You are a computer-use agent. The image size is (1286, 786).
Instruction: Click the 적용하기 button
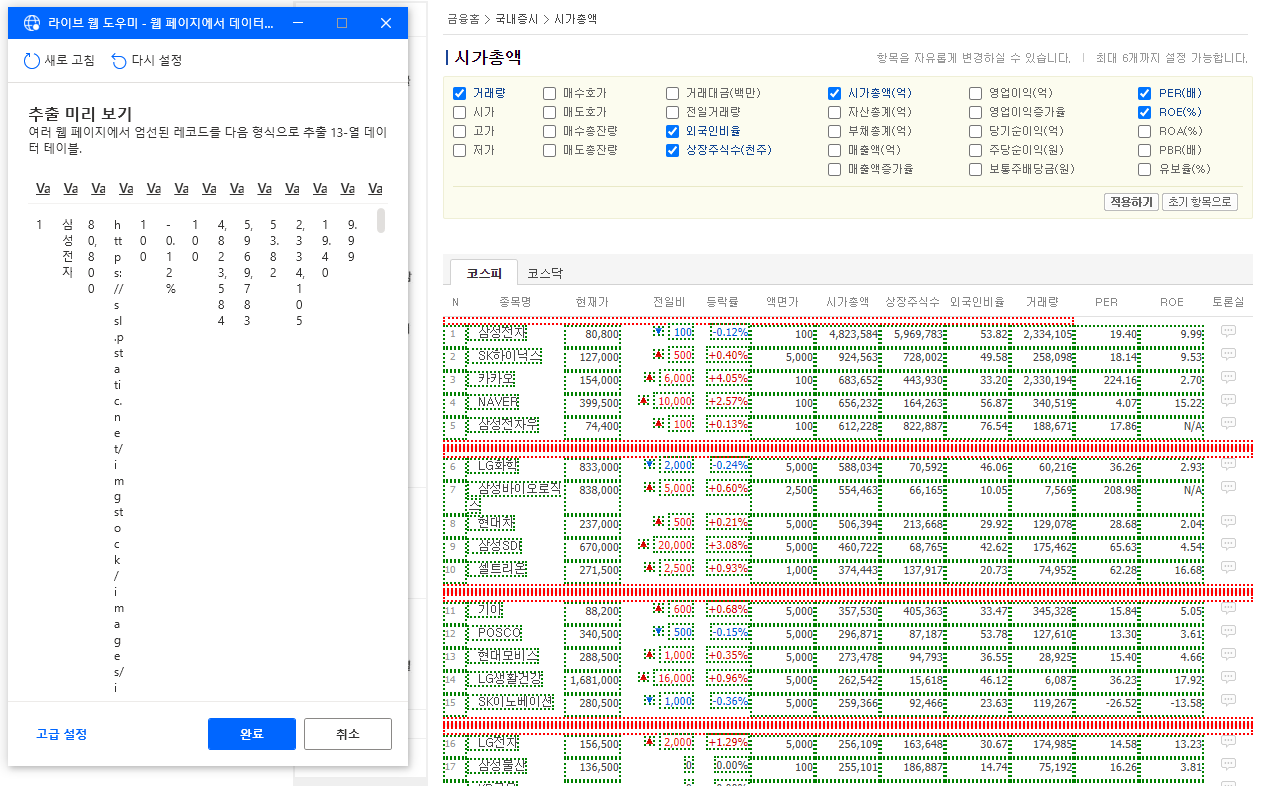(1131, 202)
